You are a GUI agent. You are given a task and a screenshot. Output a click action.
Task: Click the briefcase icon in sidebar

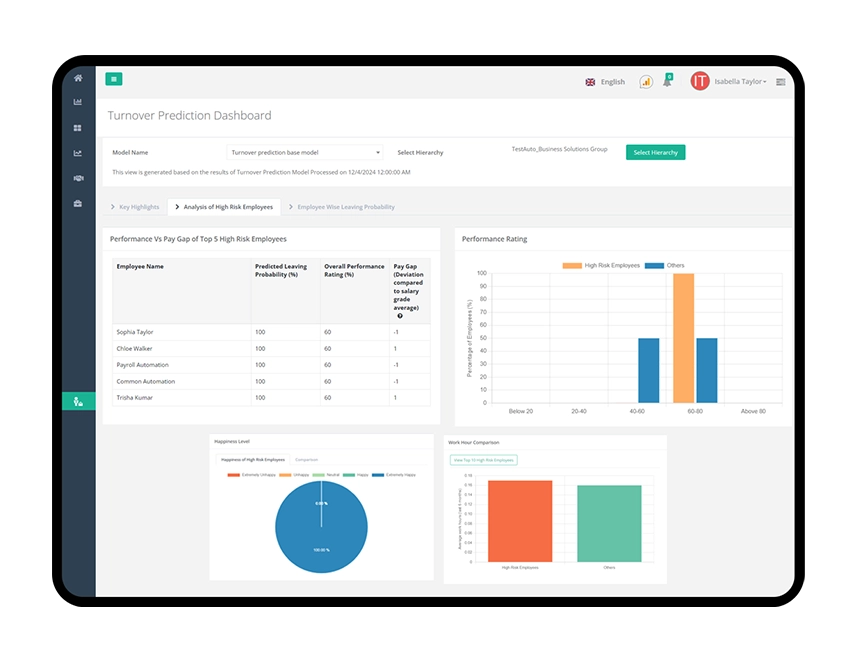point(78,203)
